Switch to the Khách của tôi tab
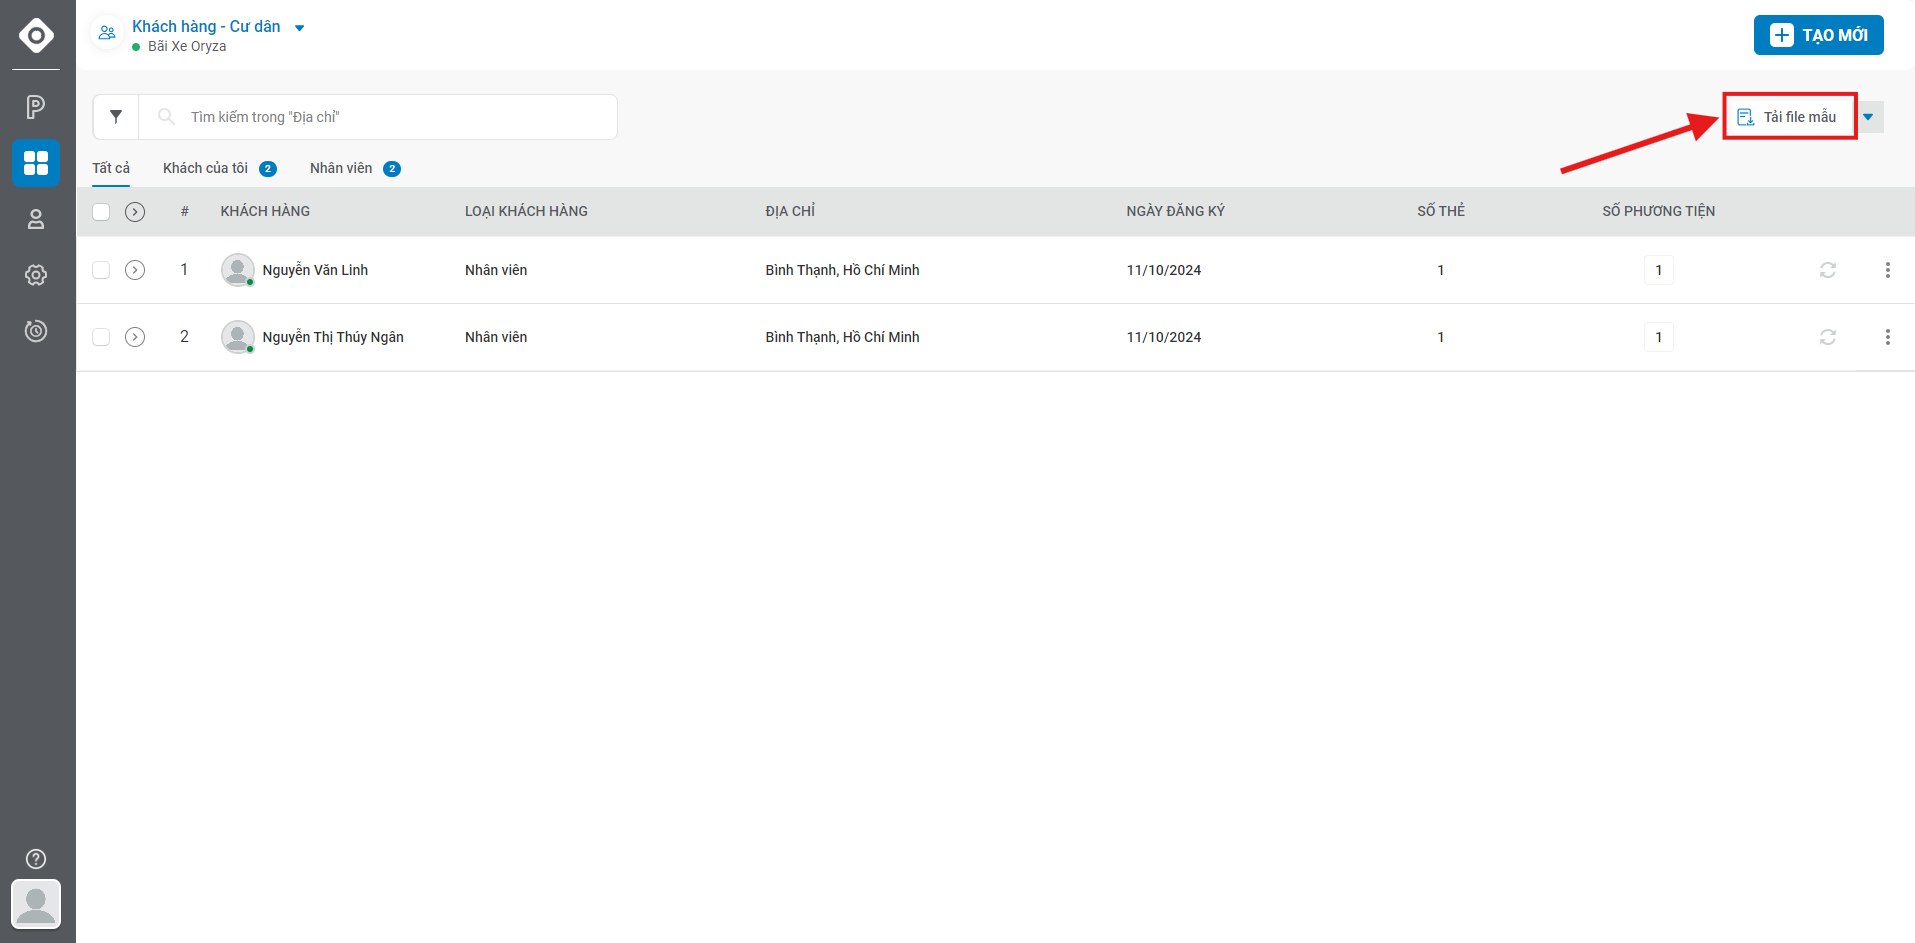The image size is (1915, 943). [x=219, y=168]
